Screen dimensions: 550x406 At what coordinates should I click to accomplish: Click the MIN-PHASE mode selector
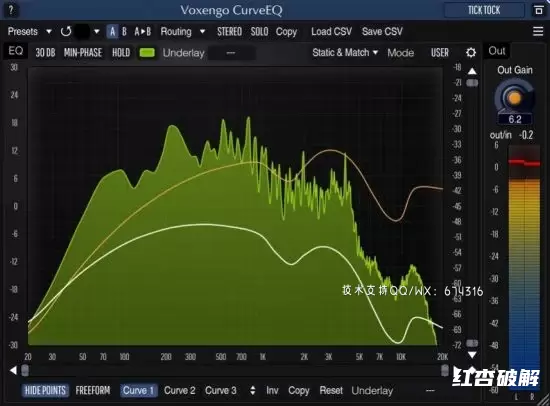tap(83, 53)
